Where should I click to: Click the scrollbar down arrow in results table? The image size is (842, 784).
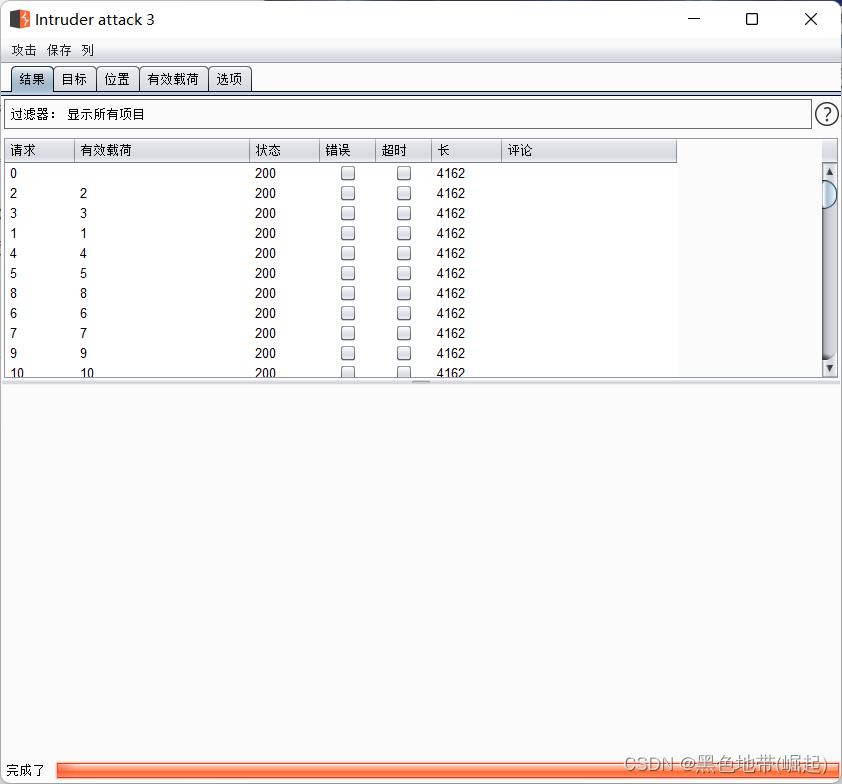829,368
